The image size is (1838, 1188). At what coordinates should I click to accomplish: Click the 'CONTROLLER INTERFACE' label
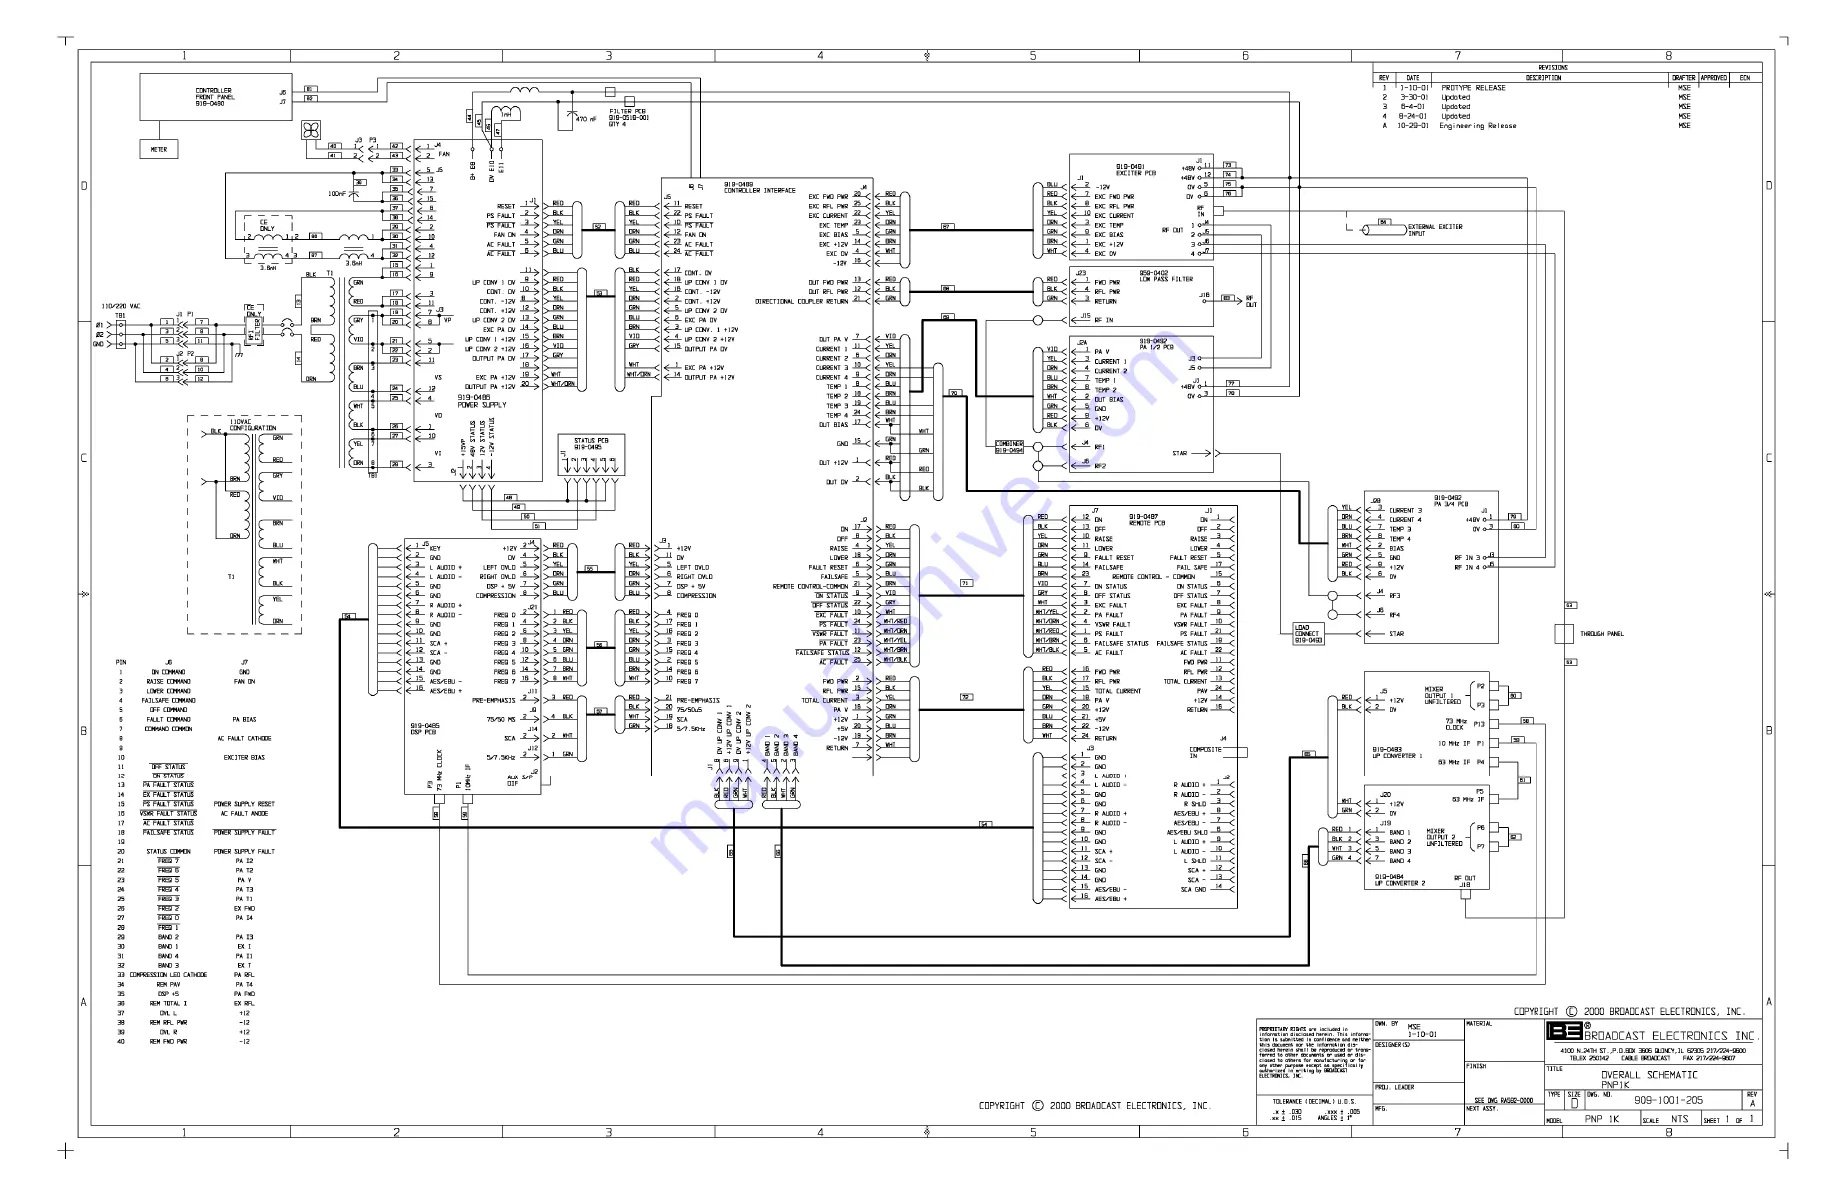coord(759,190)
